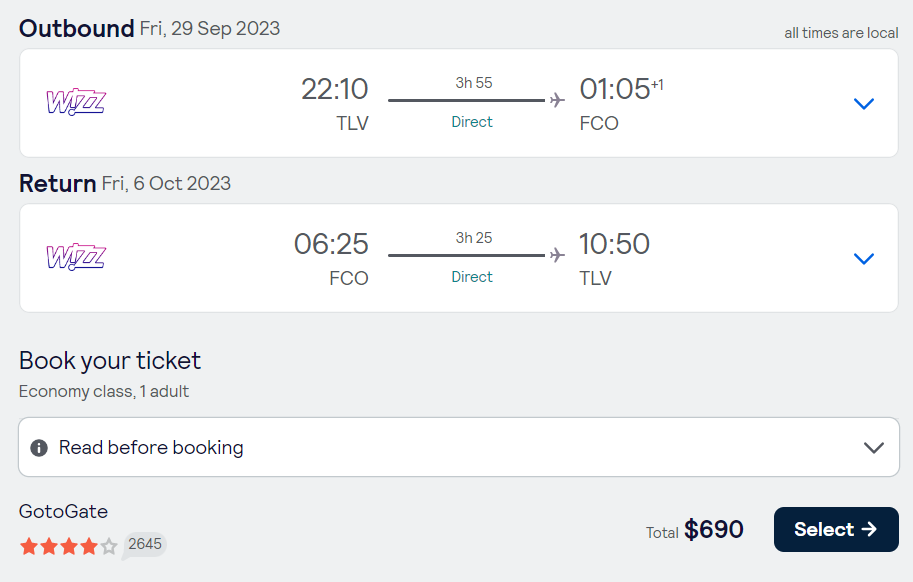The width and height of the screenshot is (913, 582).
Task: Click the outbound airplane icon
Action: tap(557, 100)
